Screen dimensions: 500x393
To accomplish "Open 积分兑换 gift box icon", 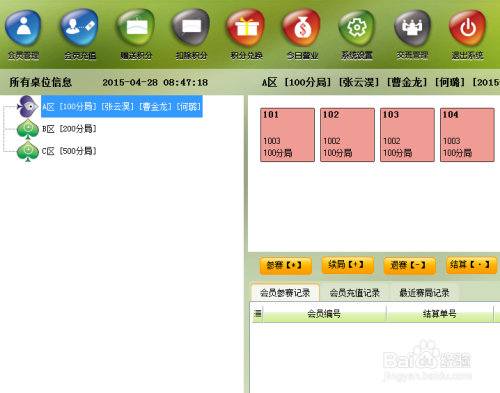I will [246, 28].
